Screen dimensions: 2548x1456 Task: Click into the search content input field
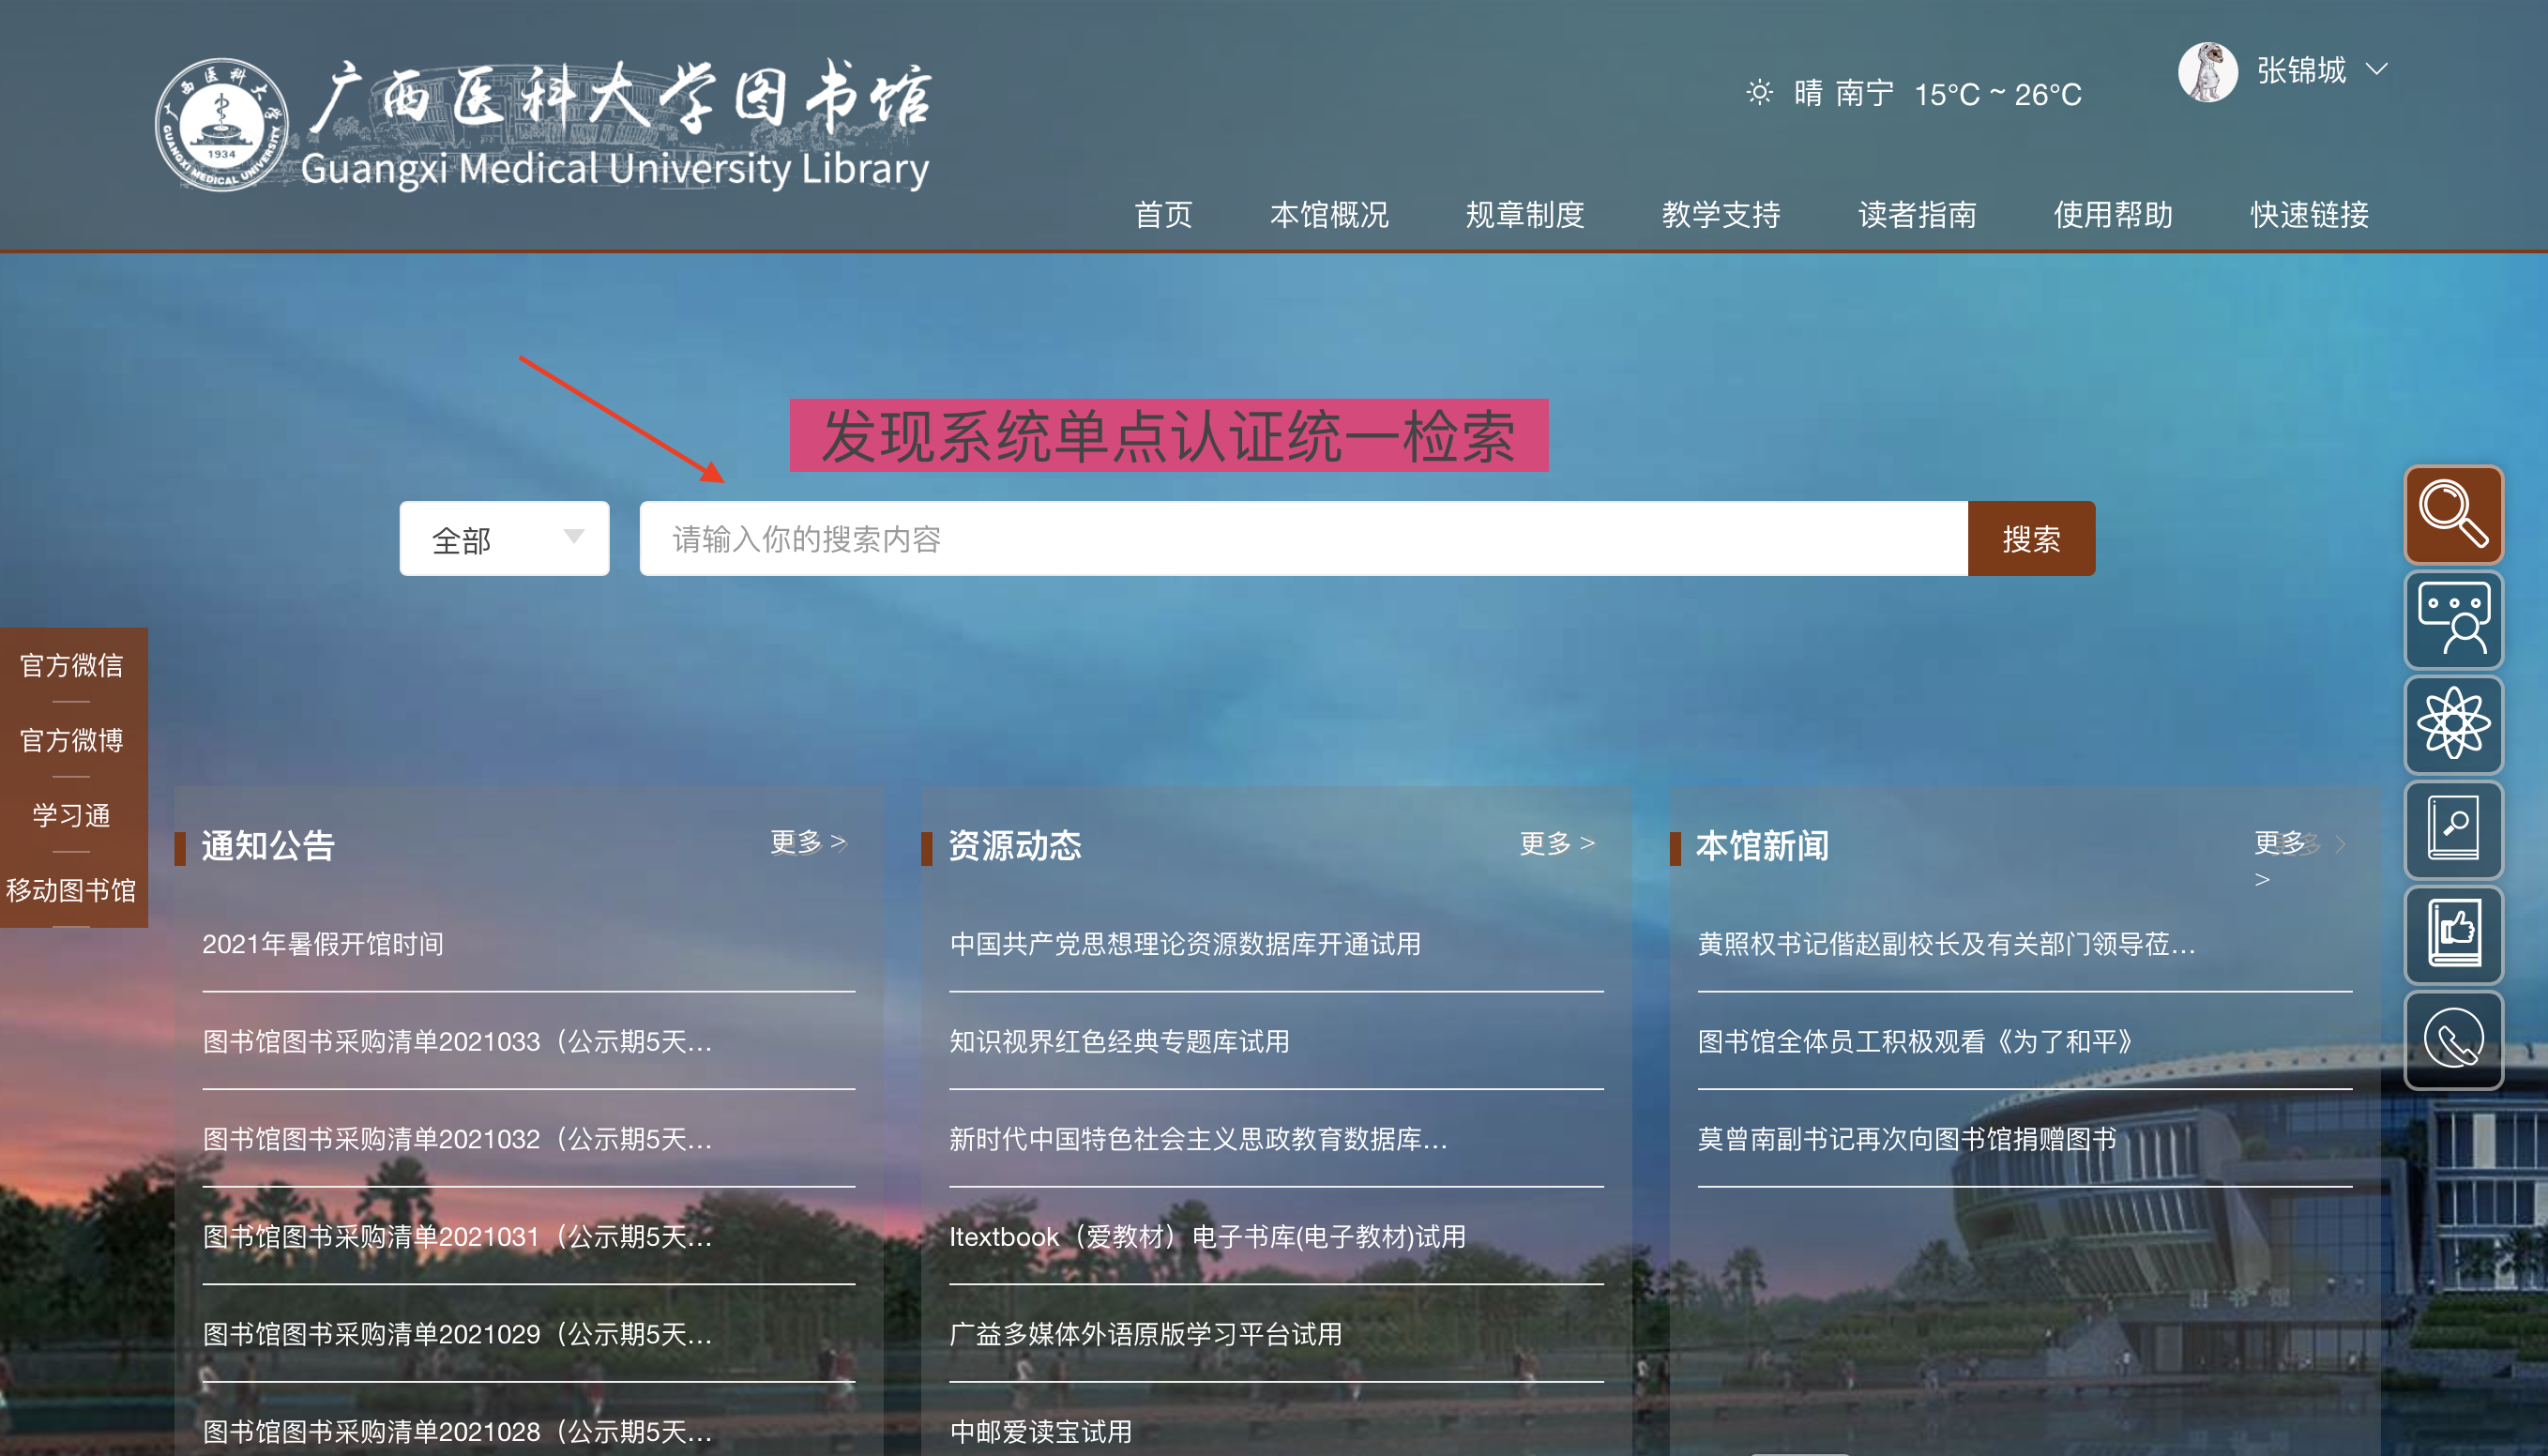pyautogui.click(x=1302, y=539)
